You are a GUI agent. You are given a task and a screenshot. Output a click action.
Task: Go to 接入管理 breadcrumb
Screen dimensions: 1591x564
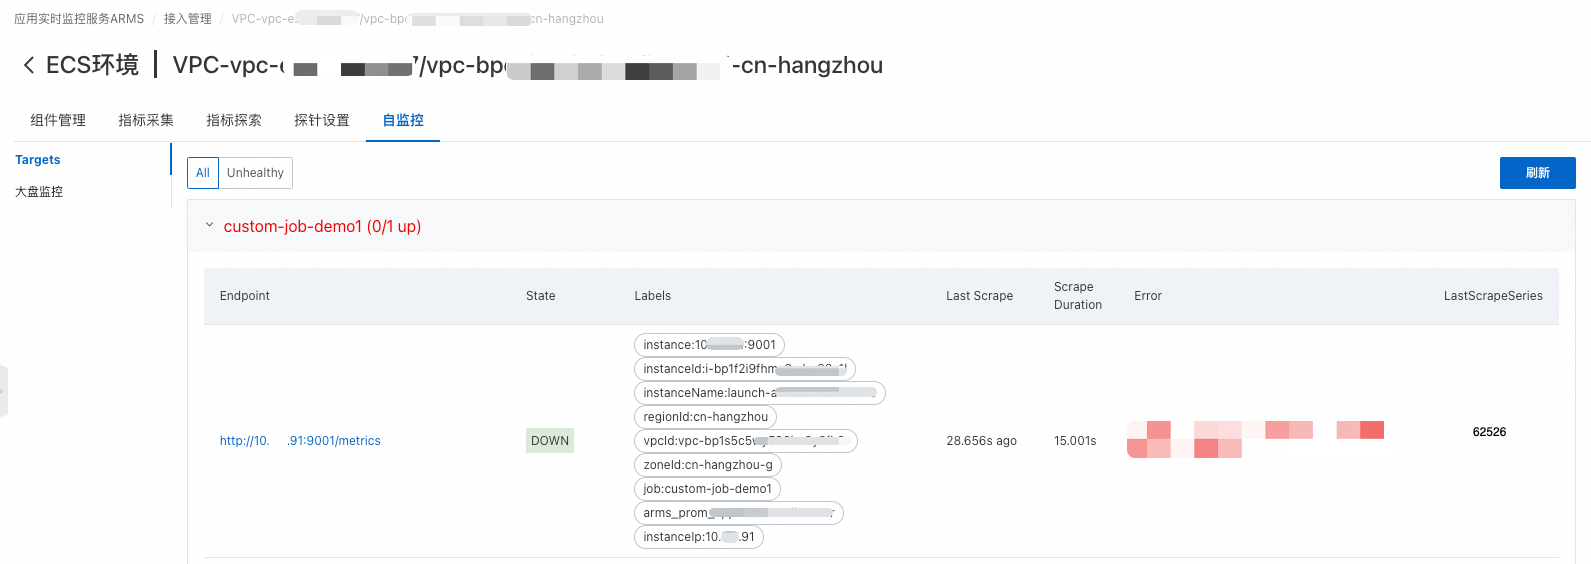188,19
